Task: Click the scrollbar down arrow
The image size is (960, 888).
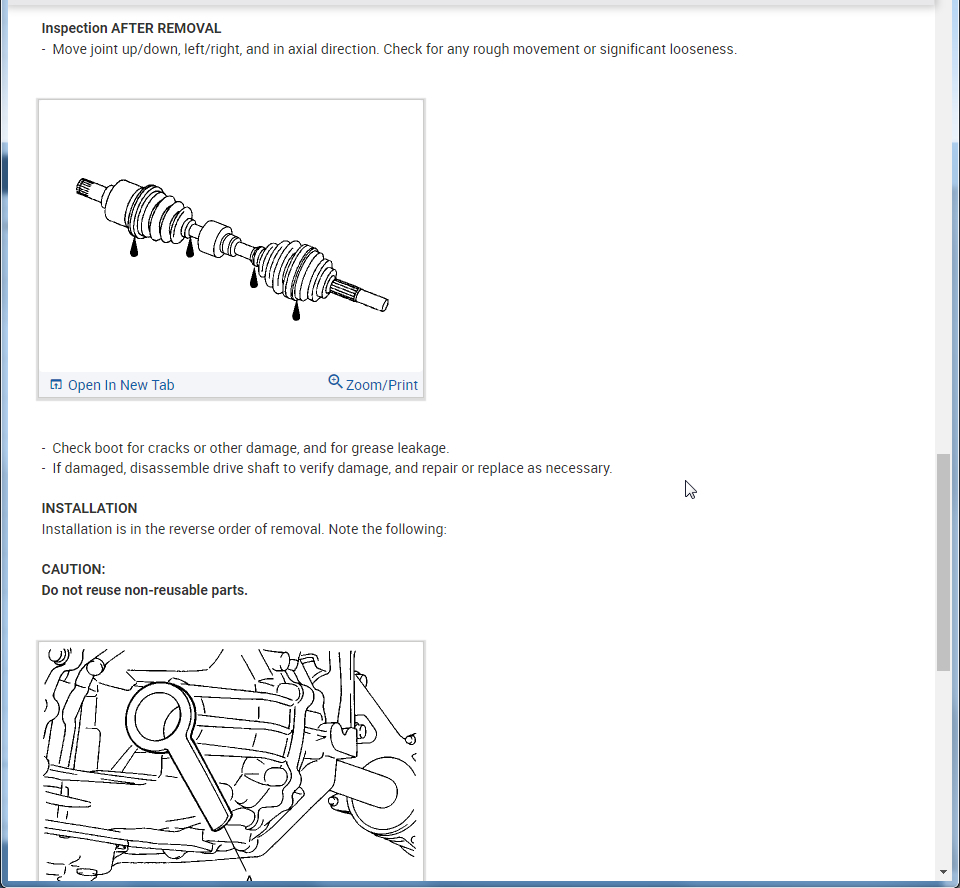Action: pos(943,872)
